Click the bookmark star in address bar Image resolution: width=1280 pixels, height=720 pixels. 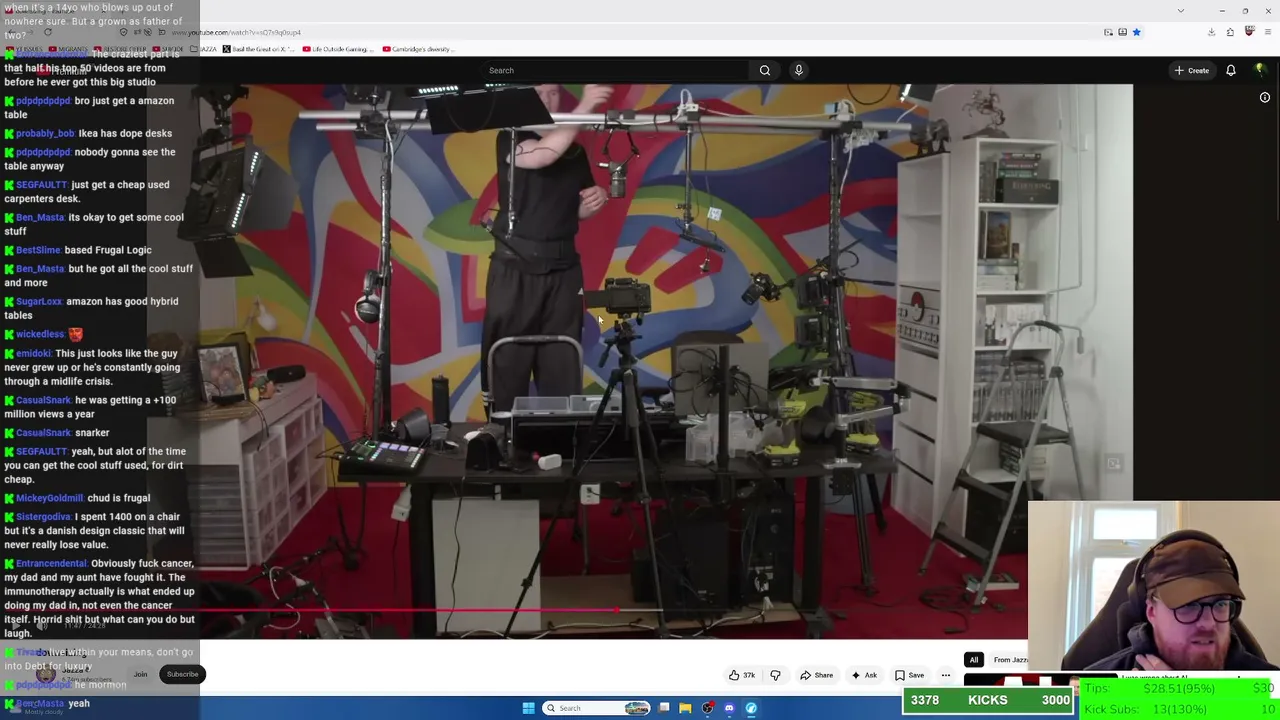(1136, 32)
